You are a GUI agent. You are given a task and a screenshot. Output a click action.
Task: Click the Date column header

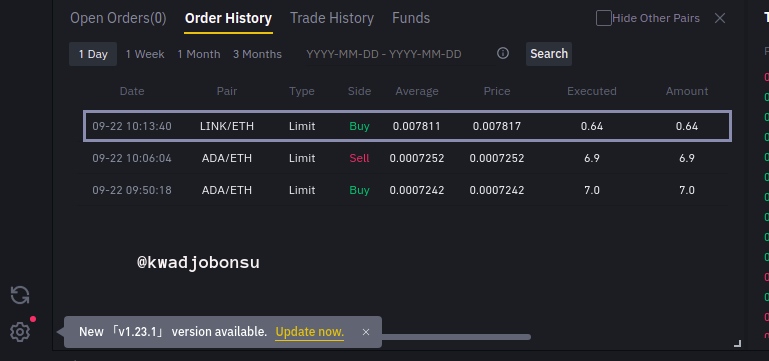point(132,91)
